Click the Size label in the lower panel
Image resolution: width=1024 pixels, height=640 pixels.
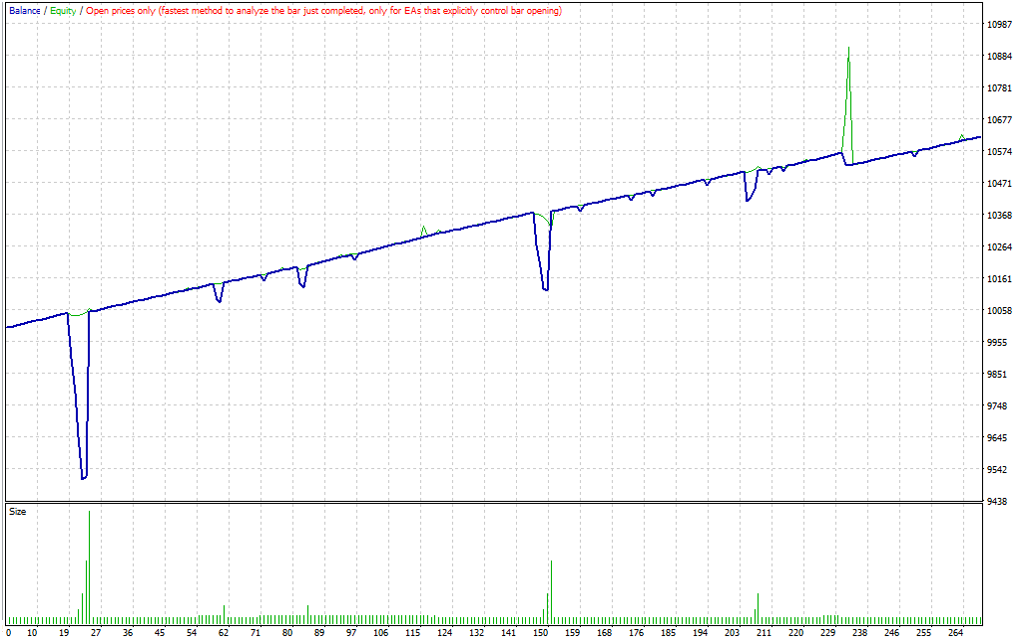(x=18, y=512)
